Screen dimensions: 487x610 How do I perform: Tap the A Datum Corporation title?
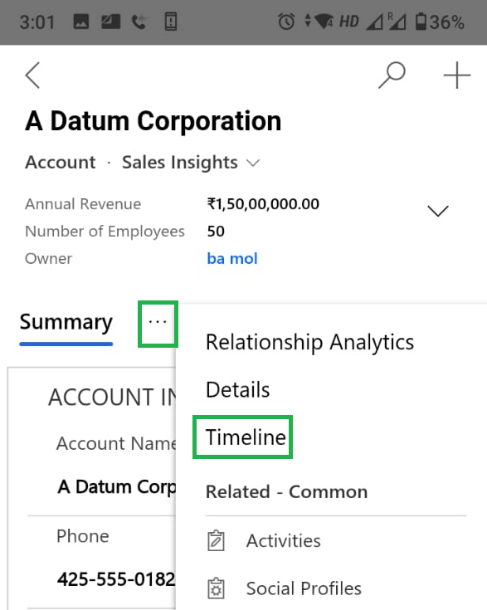coord(153,121)
